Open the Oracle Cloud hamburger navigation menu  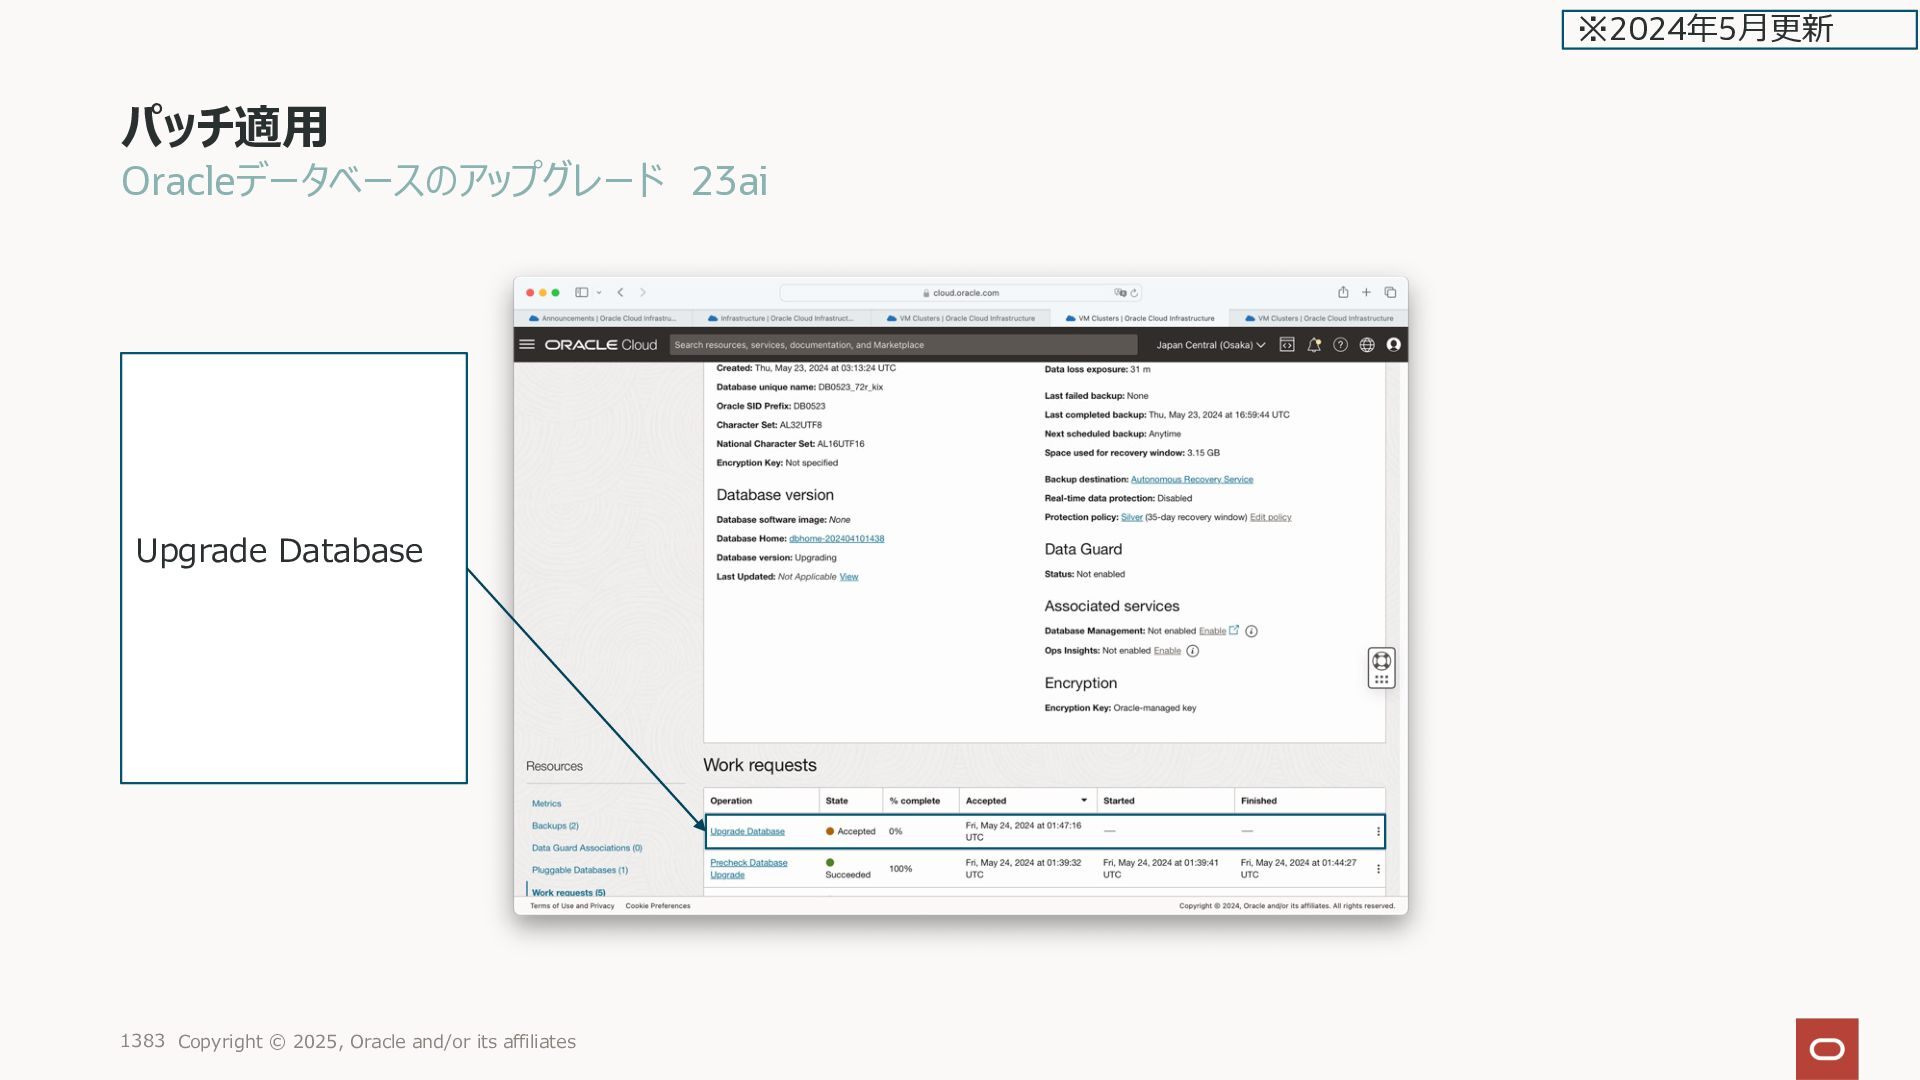pos(527,344)
